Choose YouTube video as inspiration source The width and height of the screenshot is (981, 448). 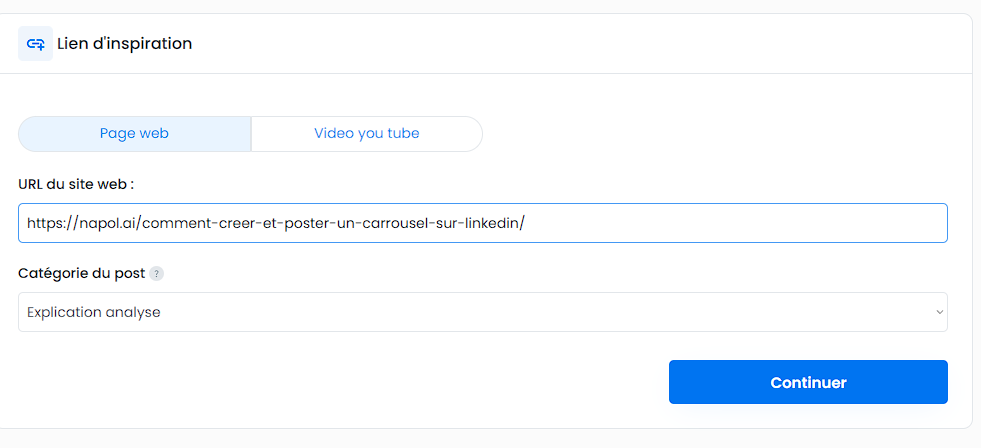367,134
